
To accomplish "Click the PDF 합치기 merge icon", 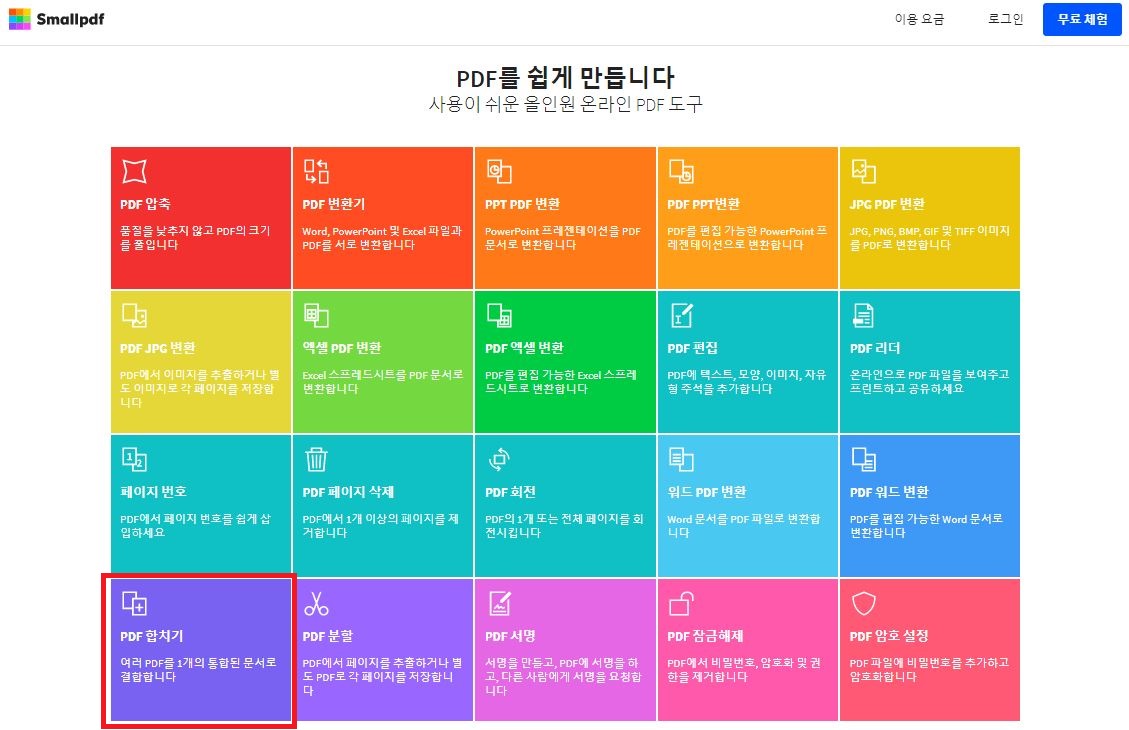I will point(135,603).
